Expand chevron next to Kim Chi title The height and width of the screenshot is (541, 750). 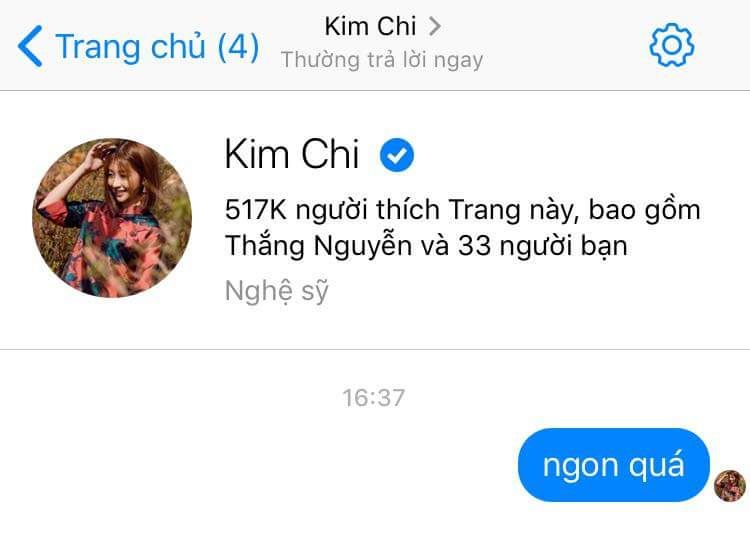coord(434,26)
